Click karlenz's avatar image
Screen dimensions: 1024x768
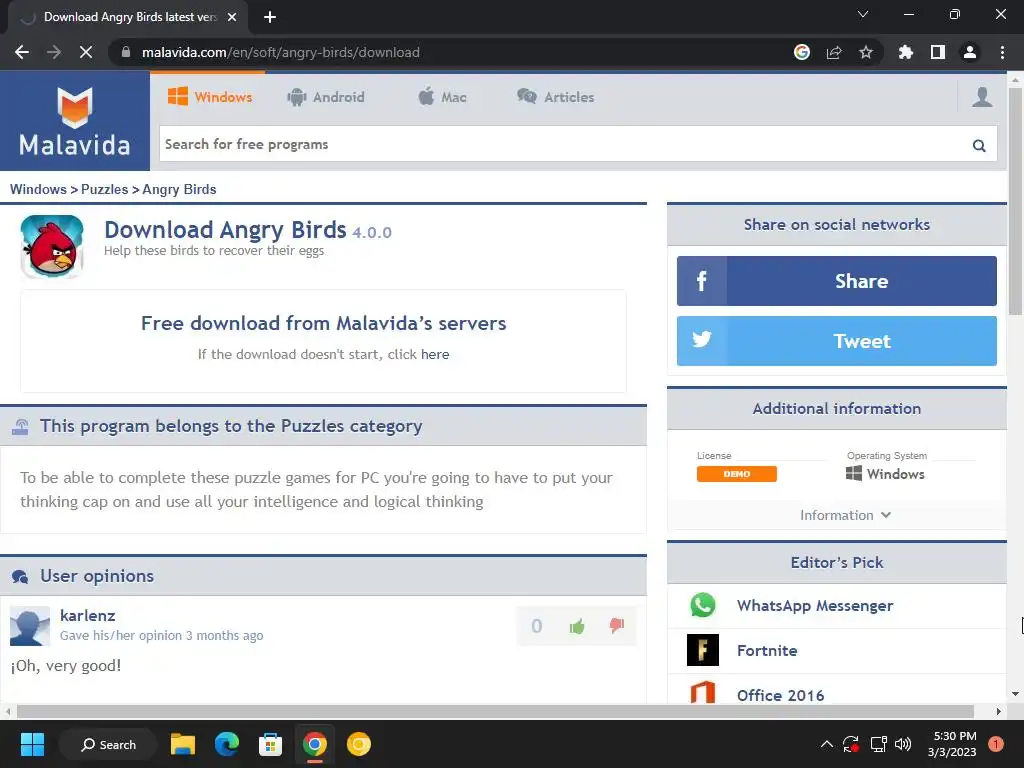tap(30, 626)
